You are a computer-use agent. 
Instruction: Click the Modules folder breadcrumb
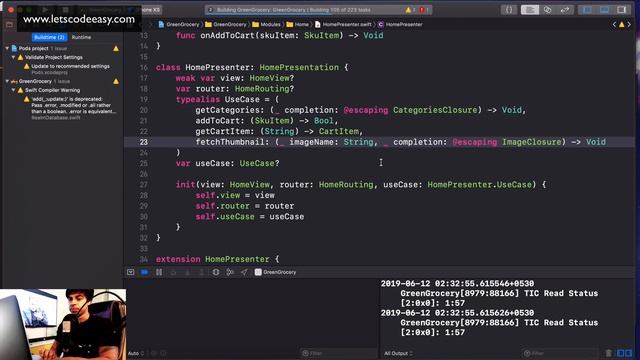[x=266, y=24]
